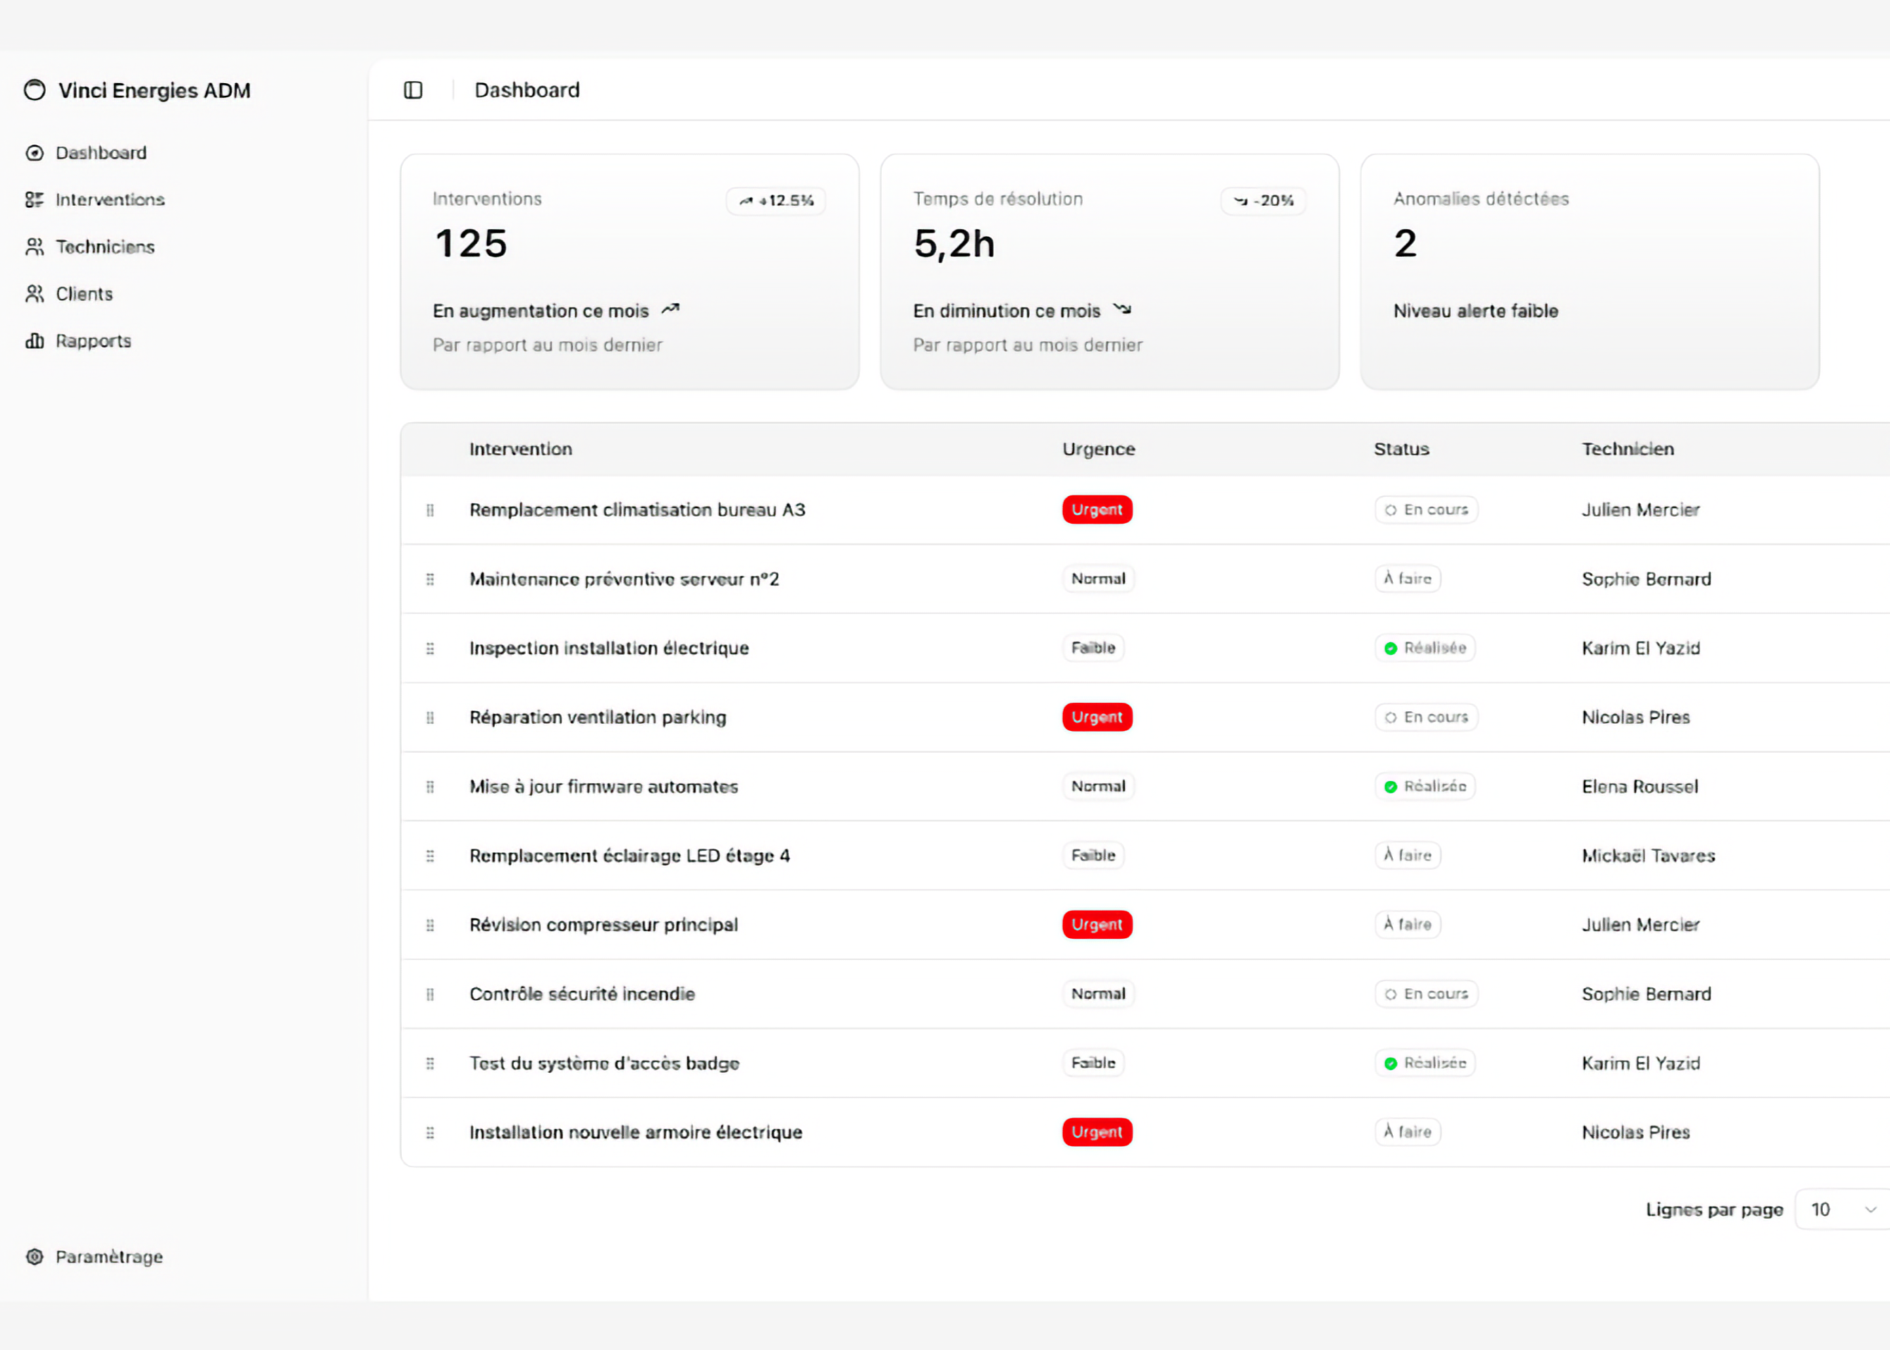Click the Techniciens people icon

coord(35,247)
